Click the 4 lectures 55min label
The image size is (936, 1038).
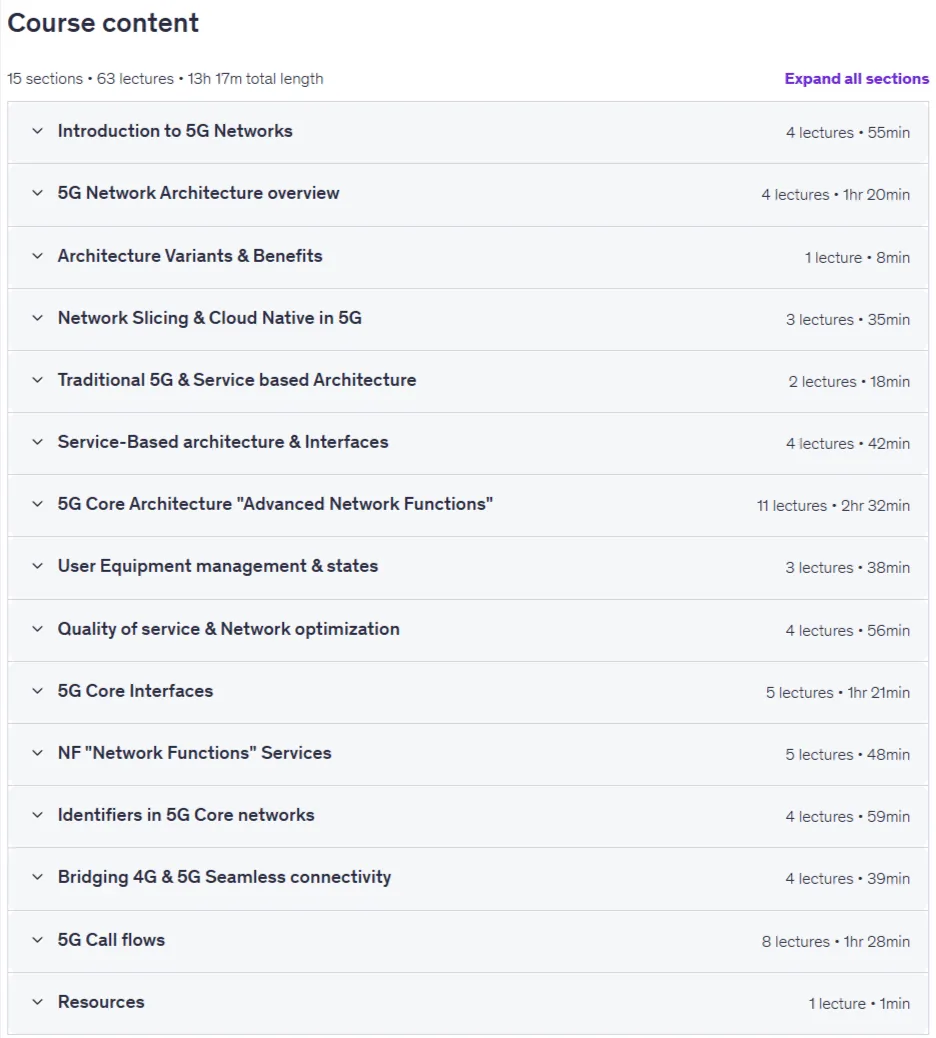tap(848, 132)
